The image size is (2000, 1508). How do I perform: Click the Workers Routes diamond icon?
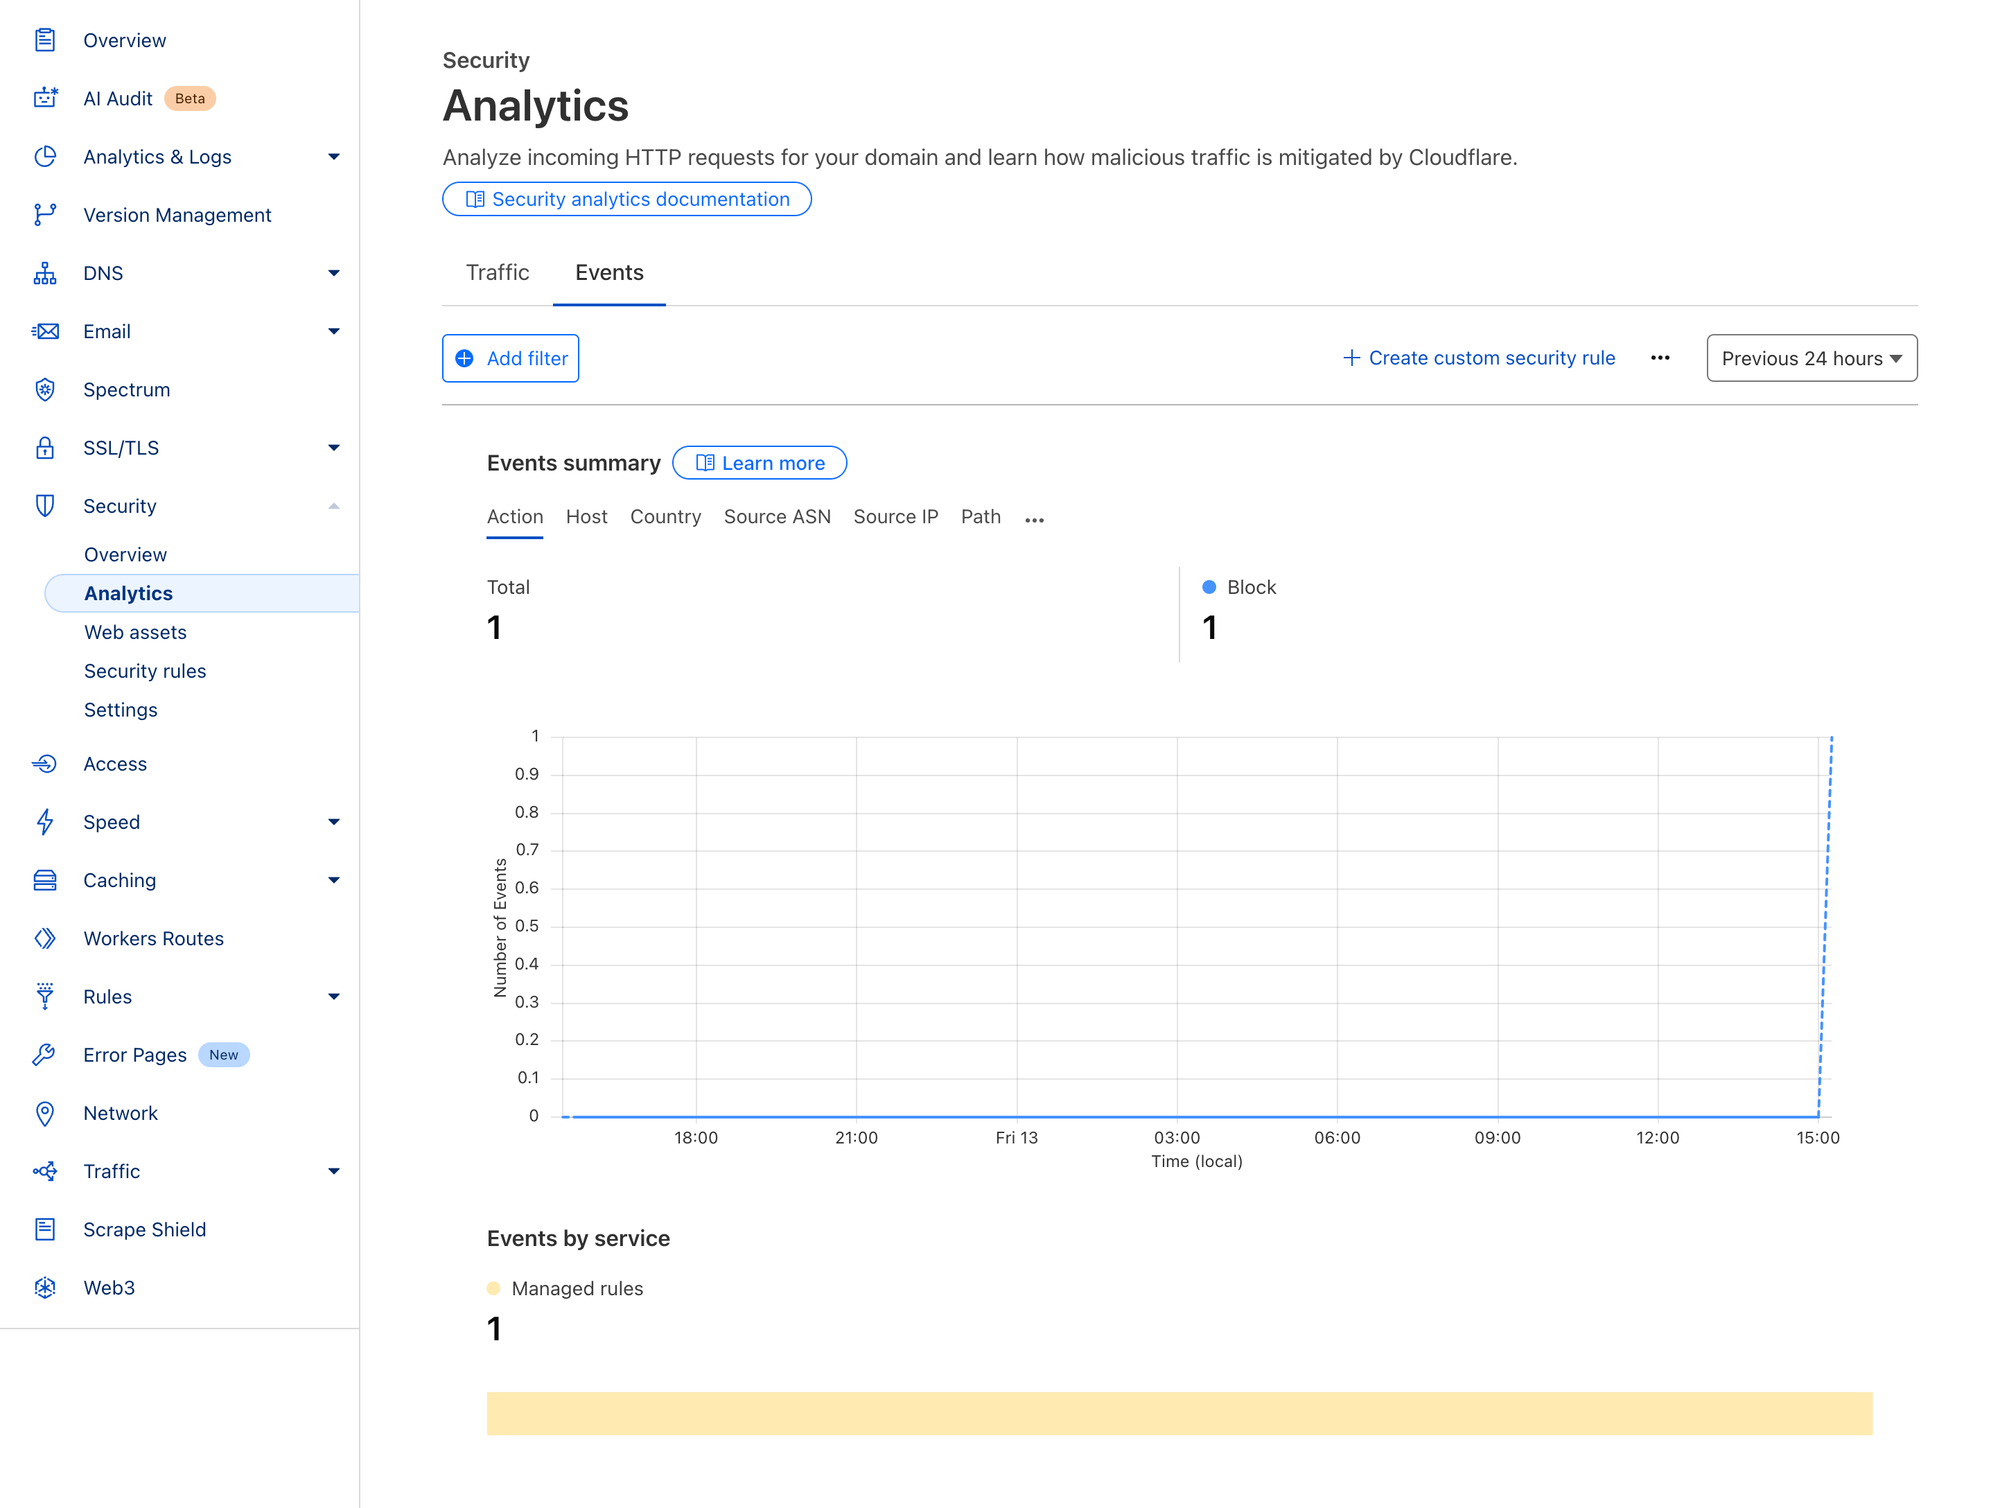(x=45, y=938)
